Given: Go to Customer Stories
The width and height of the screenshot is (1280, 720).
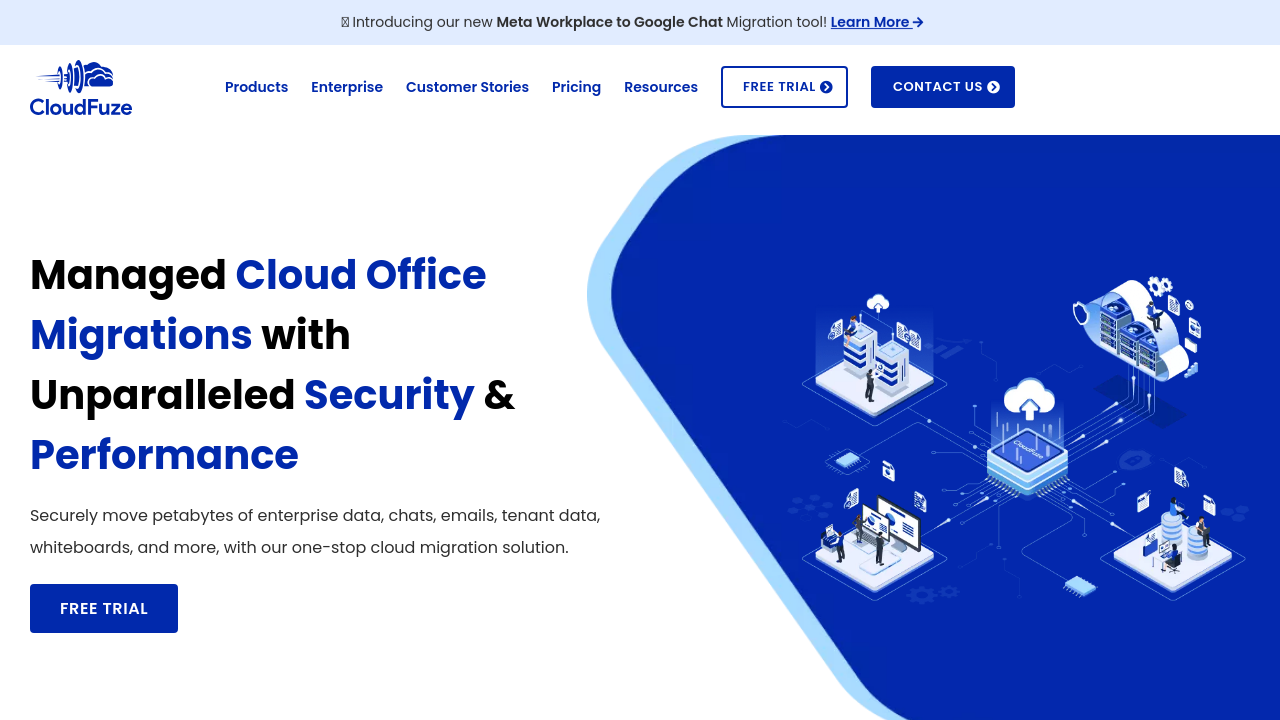Looking at the screenshot, I should pos(467,87).
